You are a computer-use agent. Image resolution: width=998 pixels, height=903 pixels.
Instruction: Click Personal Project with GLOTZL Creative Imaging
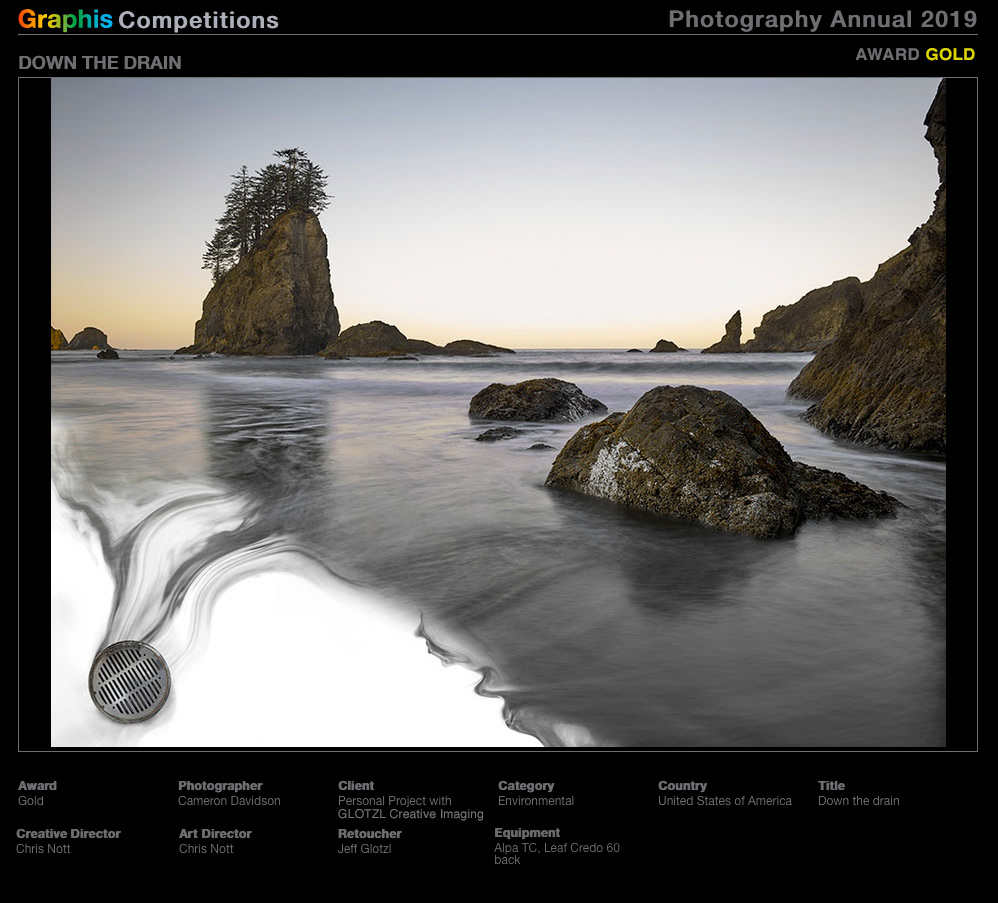click(x=411, y=807)
